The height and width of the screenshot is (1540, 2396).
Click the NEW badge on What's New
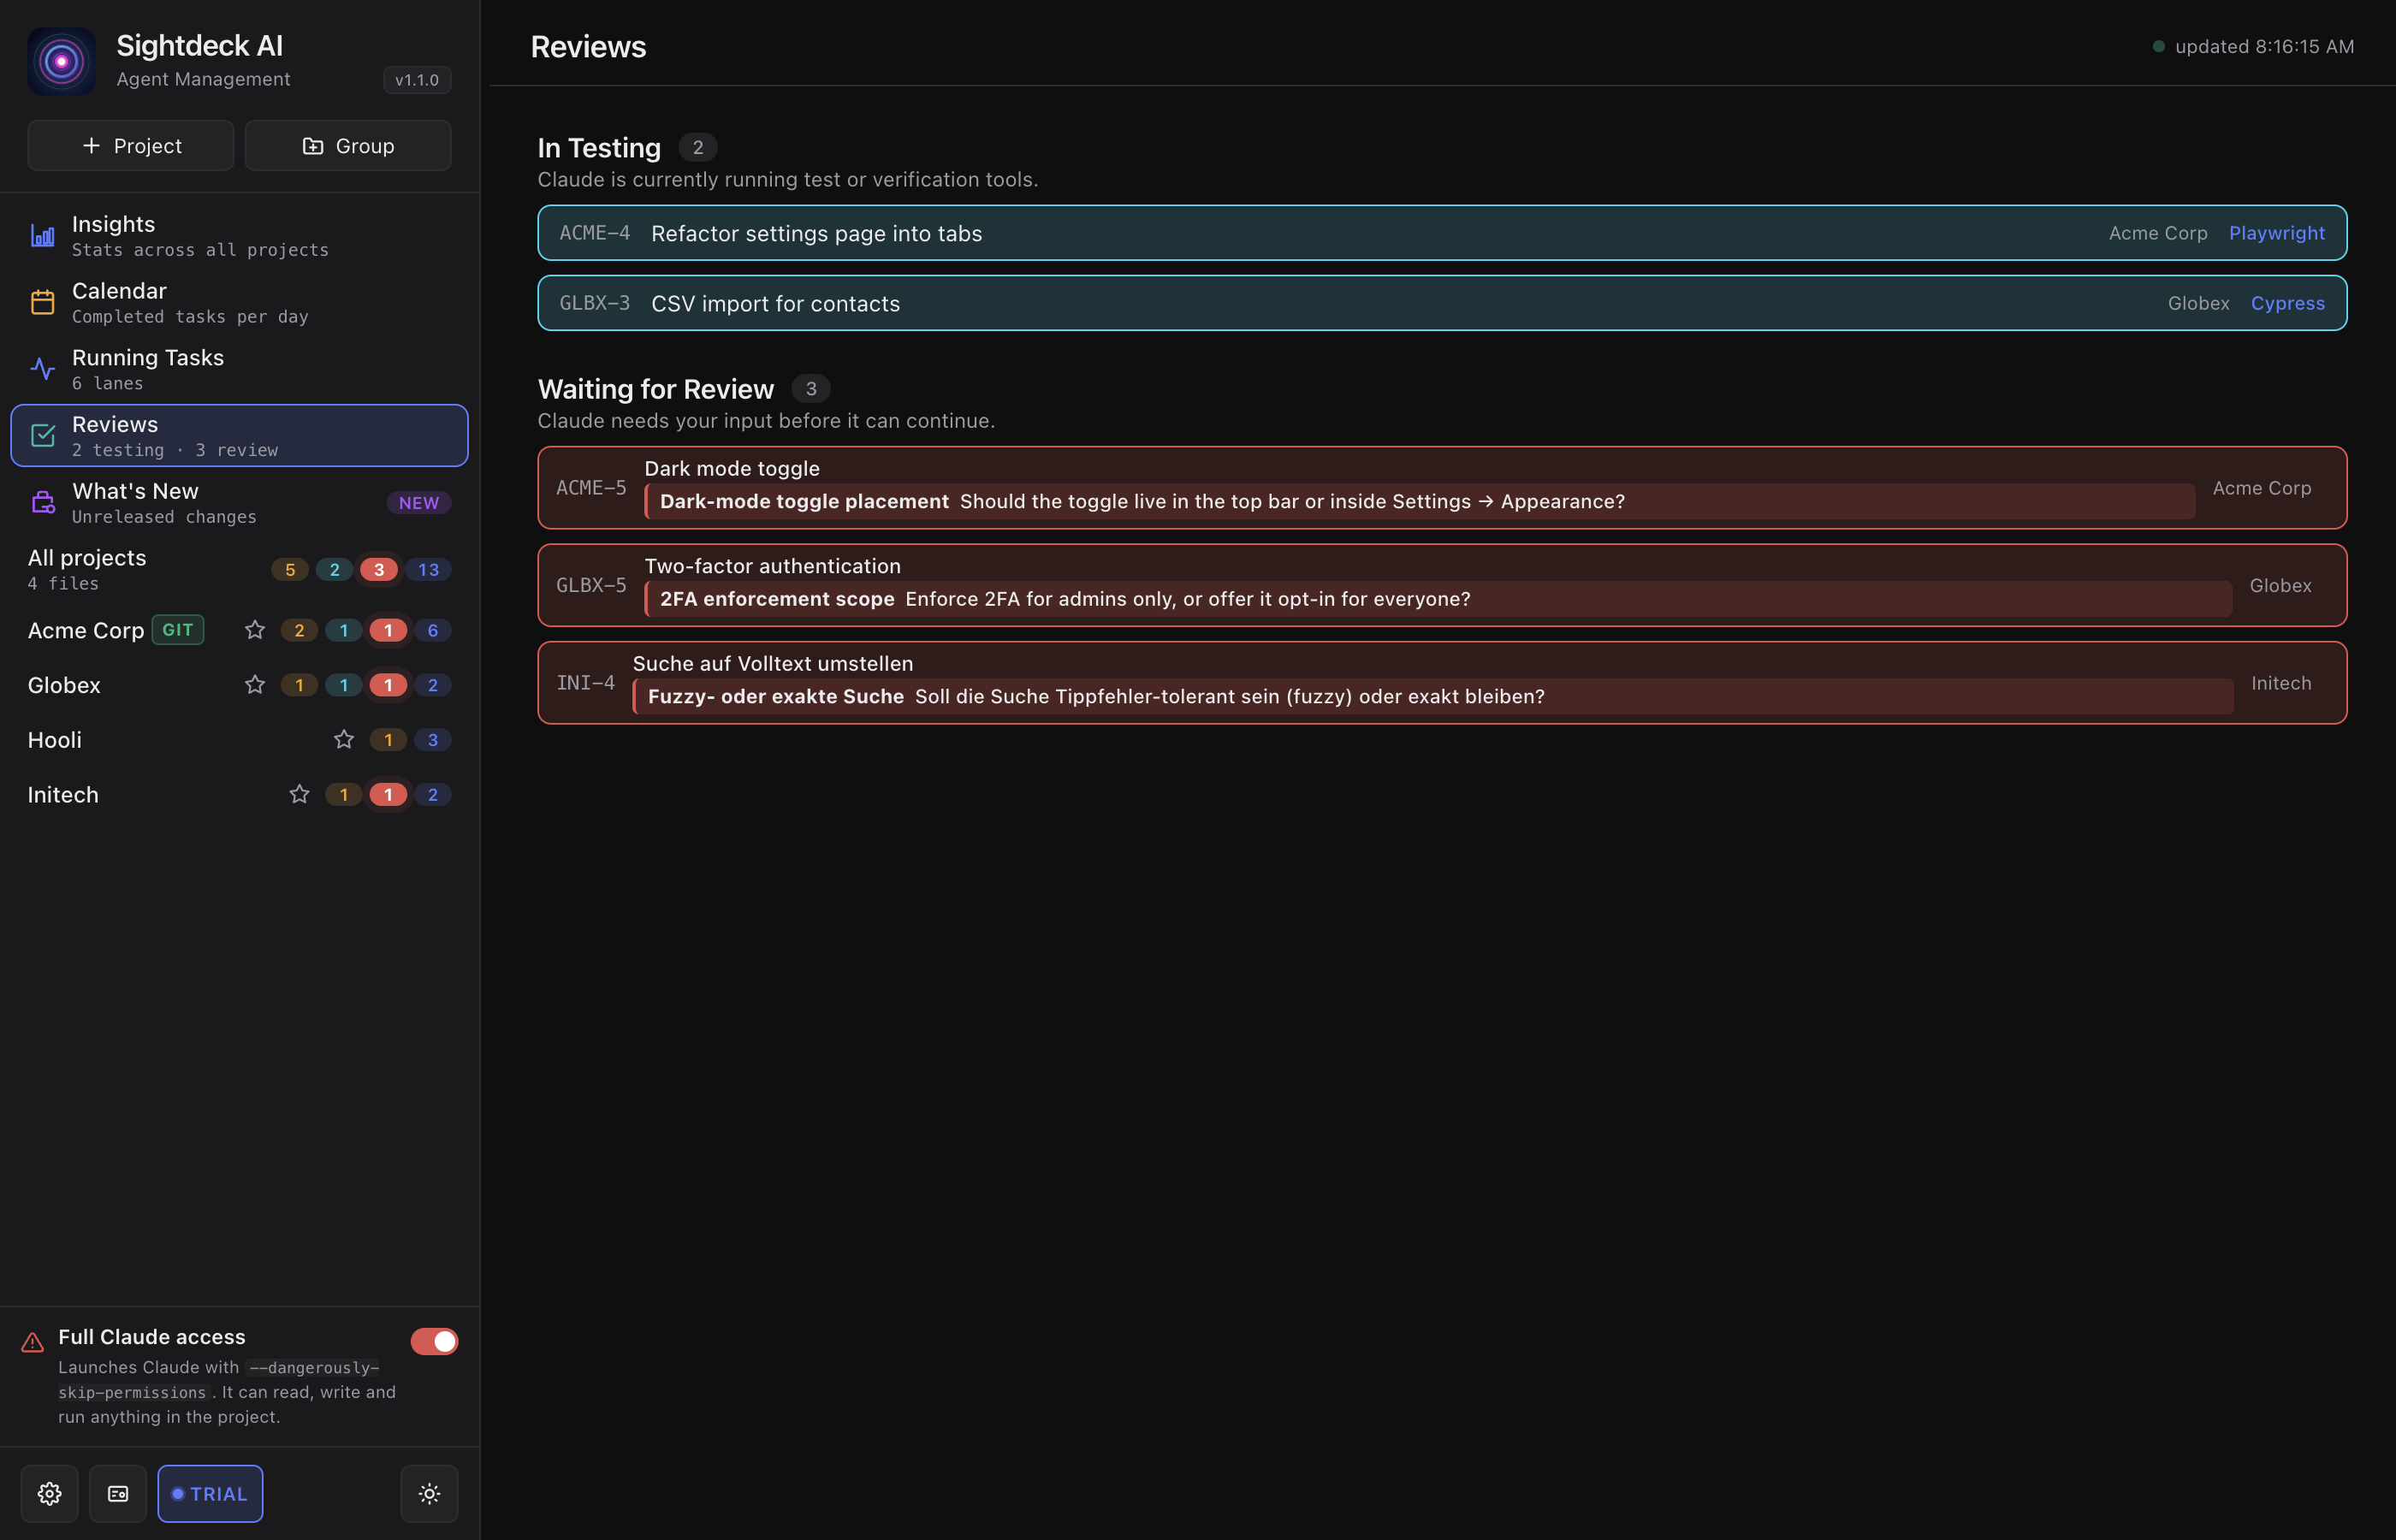[x=419, y=503]
